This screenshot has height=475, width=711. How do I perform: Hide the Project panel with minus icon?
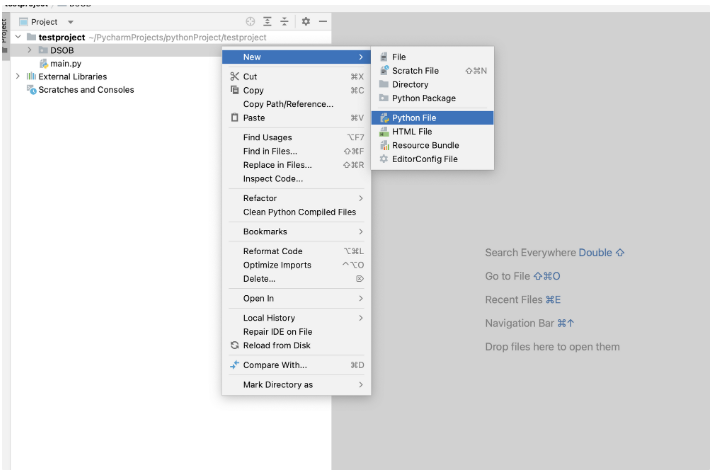(x=323, y=21)
